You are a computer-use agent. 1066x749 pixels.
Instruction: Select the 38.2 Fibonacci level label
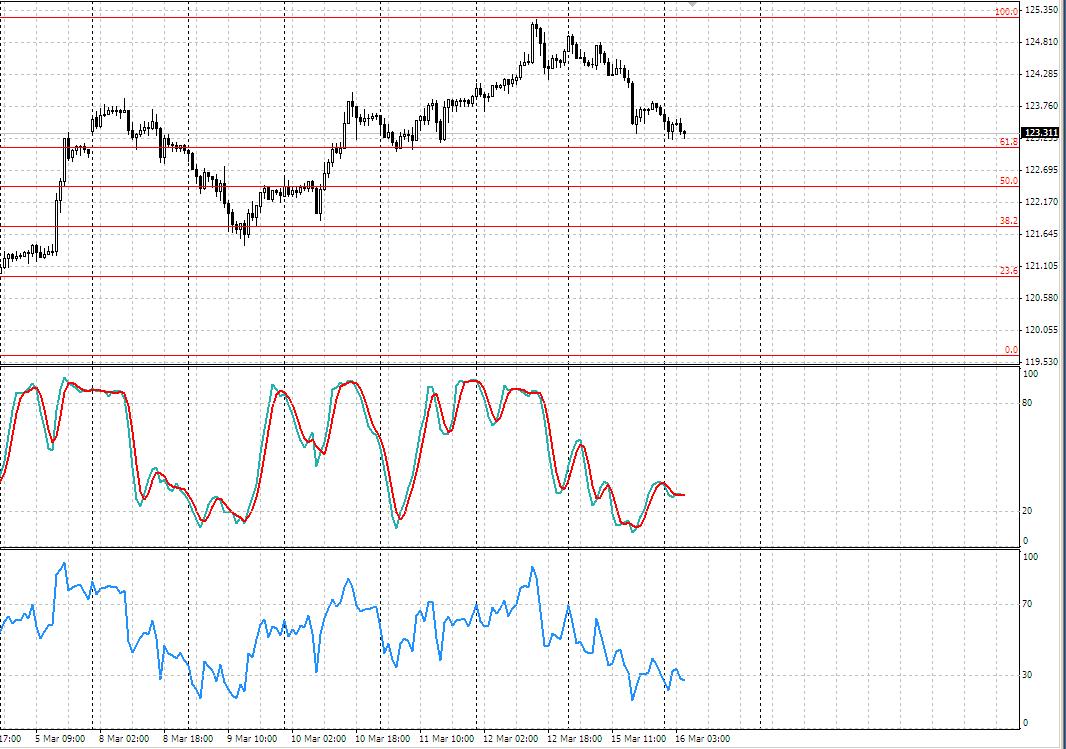coord(1009,221)
